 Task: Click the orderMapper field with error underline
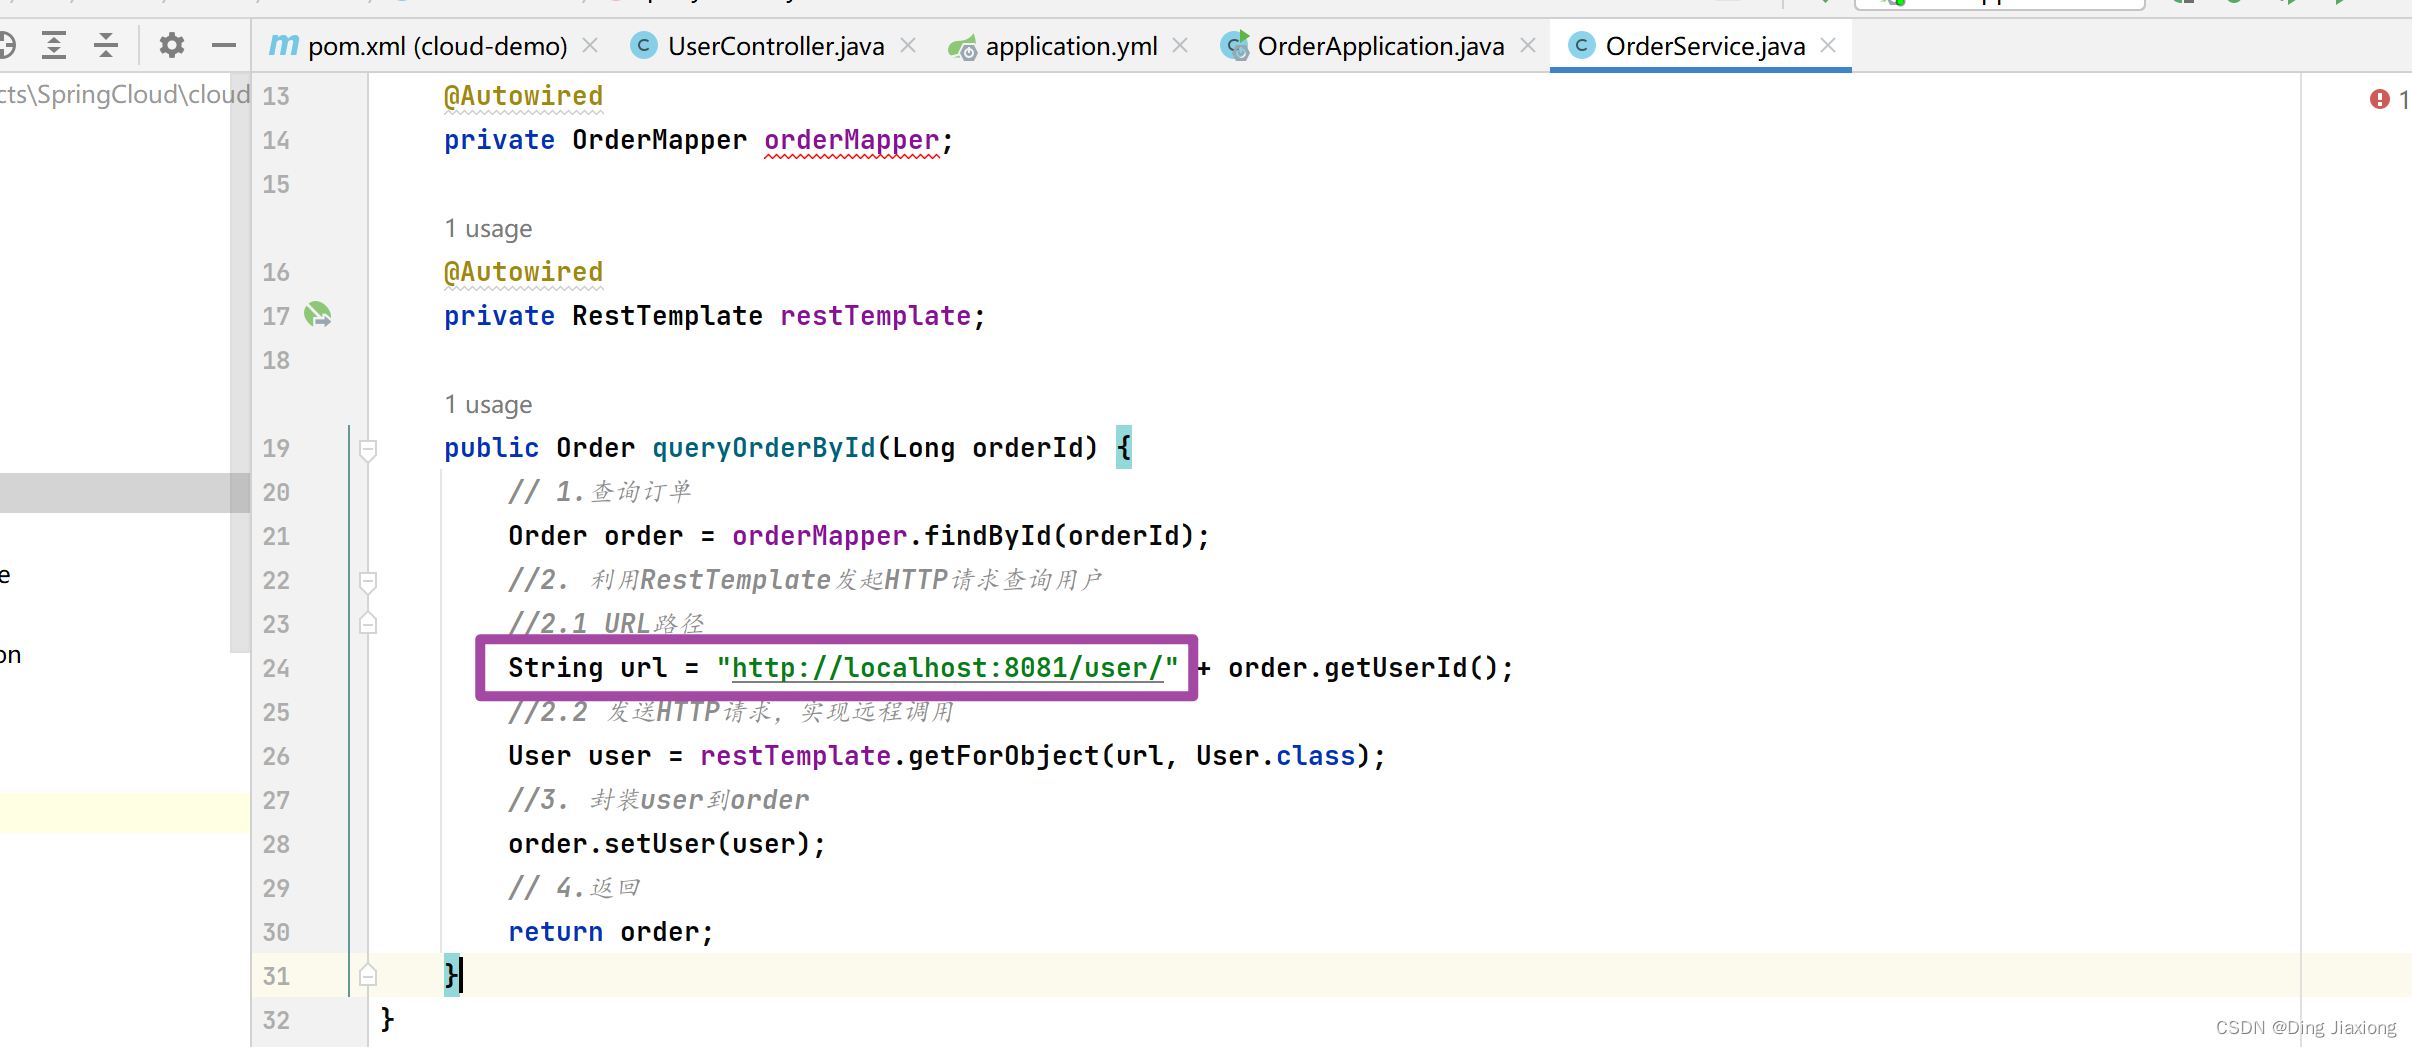click(851, 140)
